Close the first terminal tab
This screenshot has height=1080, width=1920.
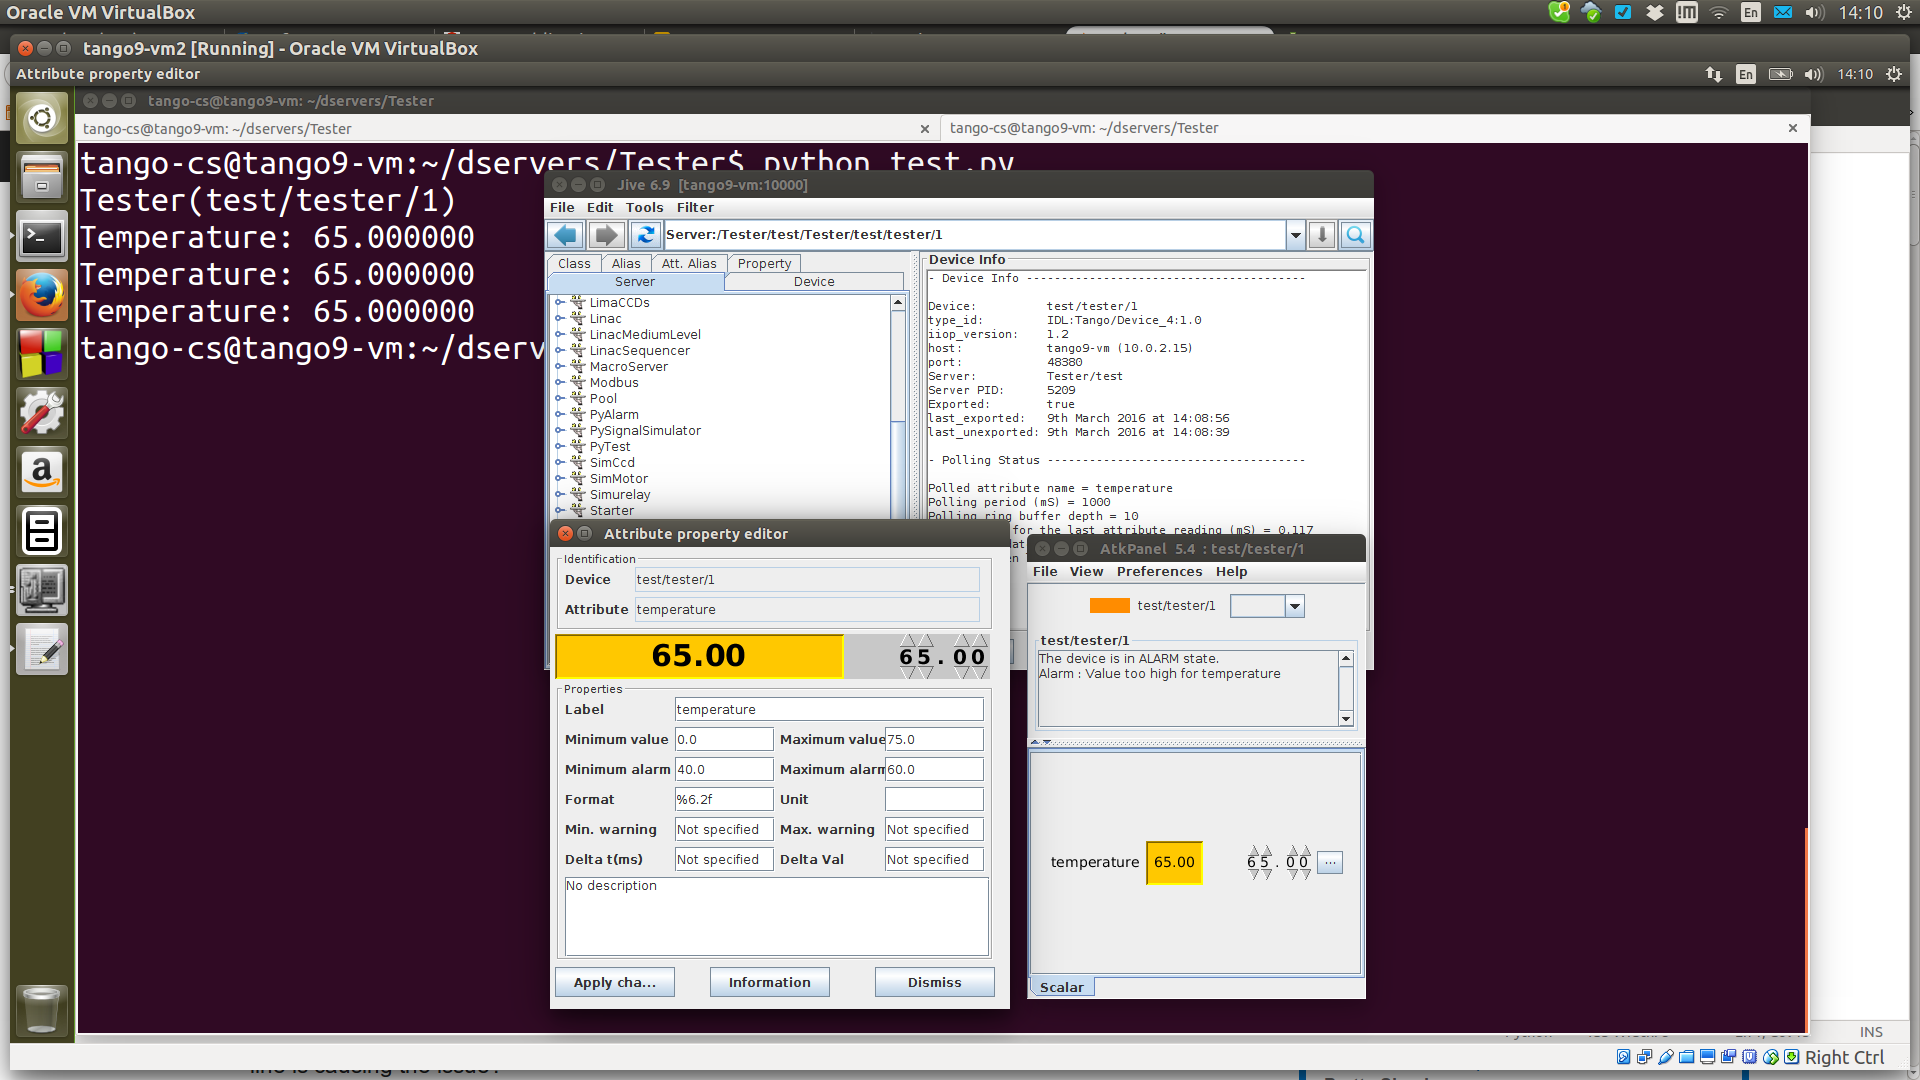(925, 129)
